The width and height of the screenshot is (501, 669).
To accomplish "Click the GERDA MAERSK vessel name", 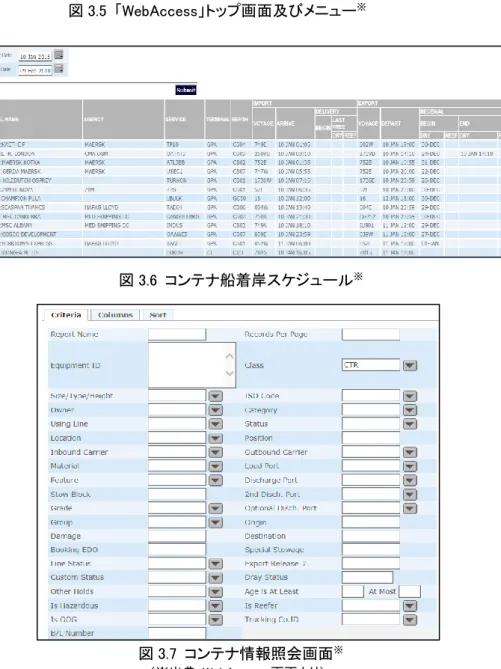I will pyautogui.click(x=22, y=172).
